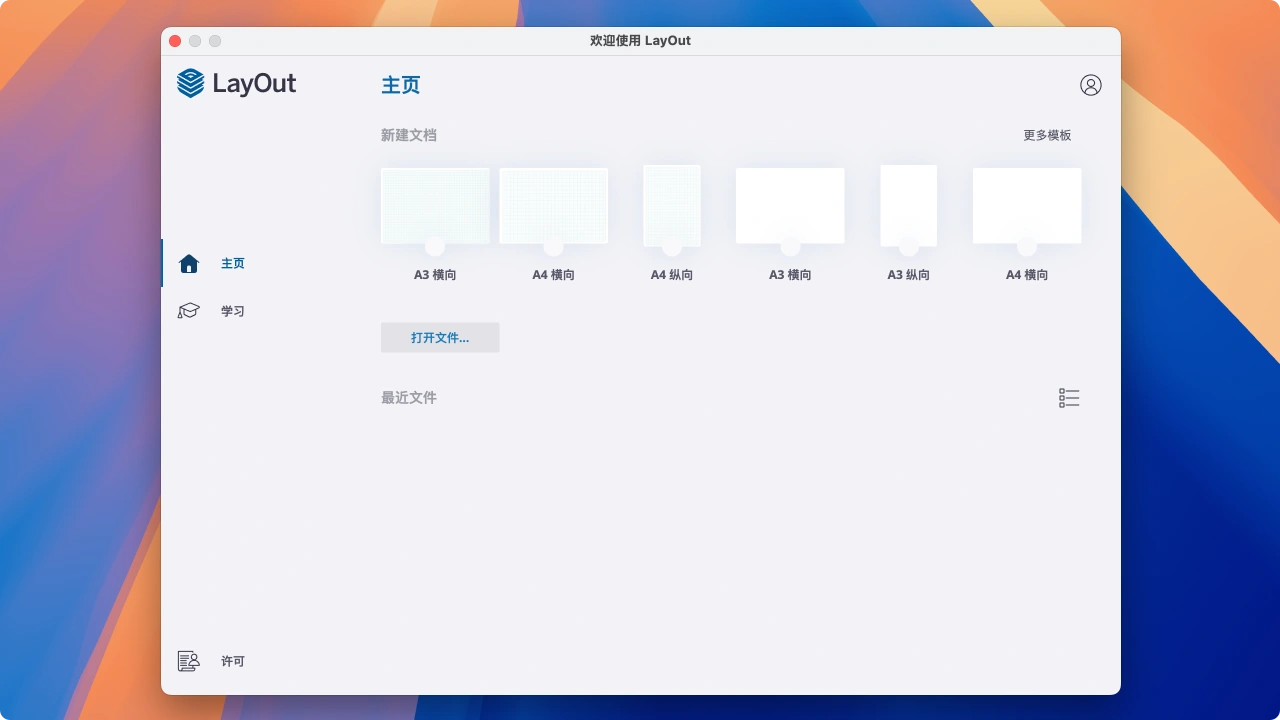This screenshot has height=720, width=1280.
Task: Go to the 主页 sidebar tab
Action: tap(233, 264)
